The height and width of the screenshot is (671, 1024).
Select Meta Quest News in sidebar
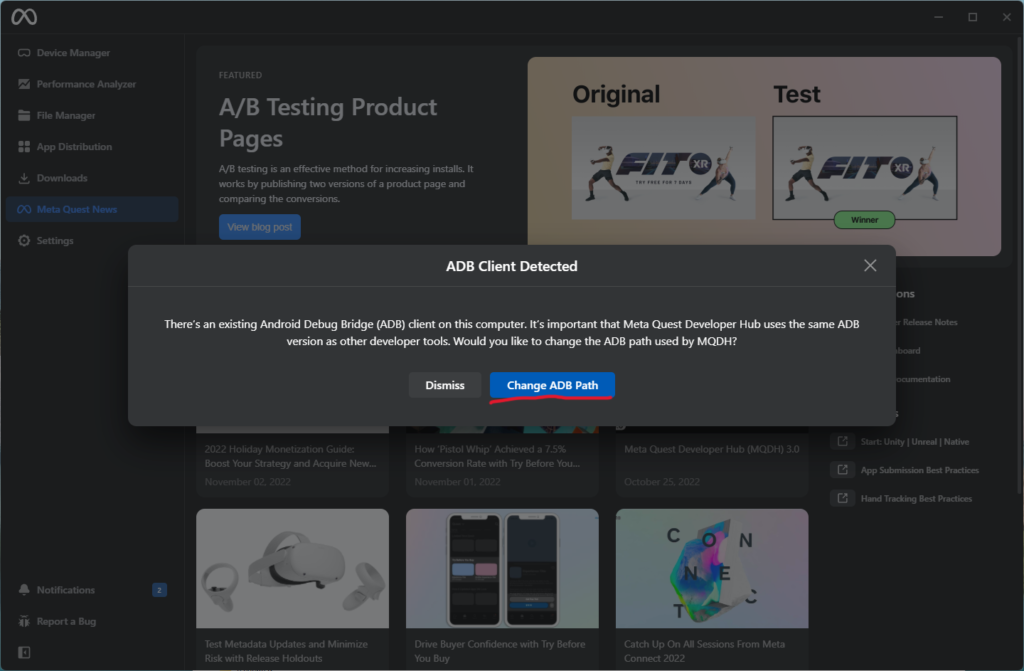click(x=92, y=210)
